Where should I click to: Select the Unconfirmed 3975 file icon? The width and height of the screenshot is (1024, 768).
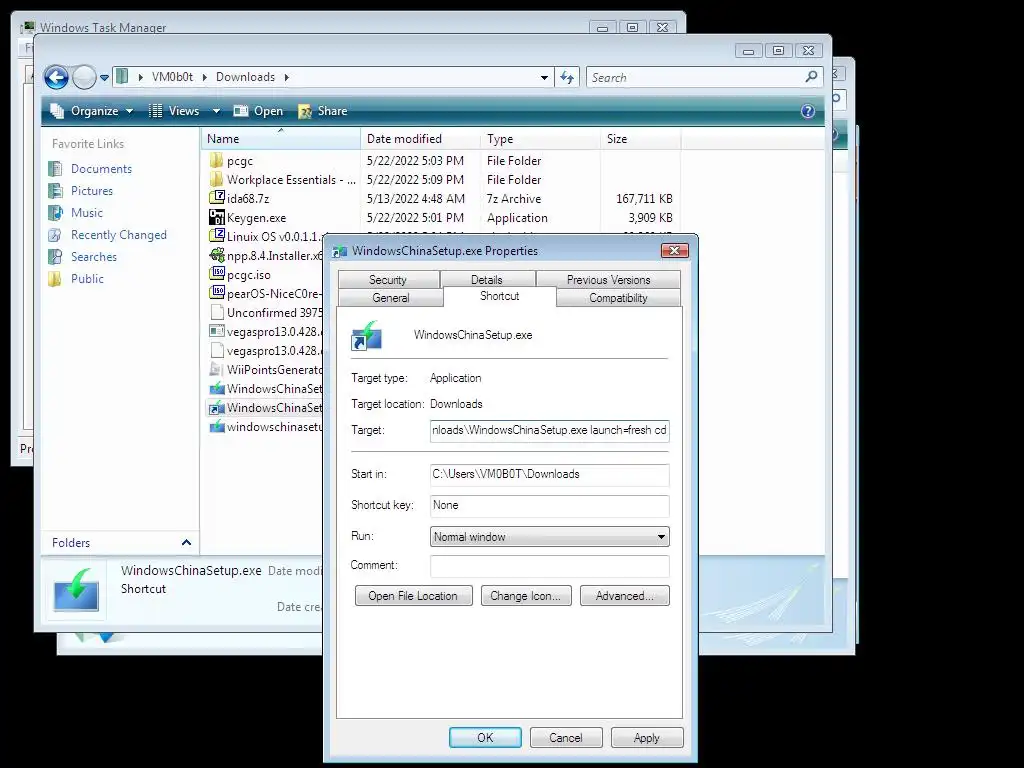tap(217, 312)
